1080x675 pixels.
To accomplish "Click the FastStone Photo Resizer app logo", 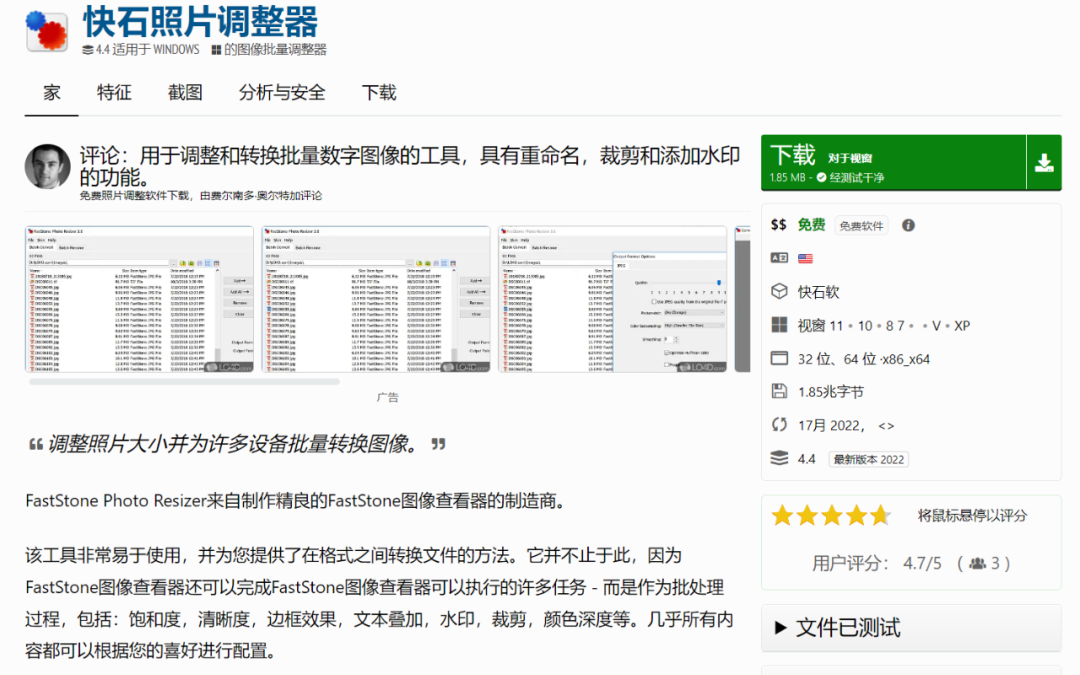I will 47,32.
